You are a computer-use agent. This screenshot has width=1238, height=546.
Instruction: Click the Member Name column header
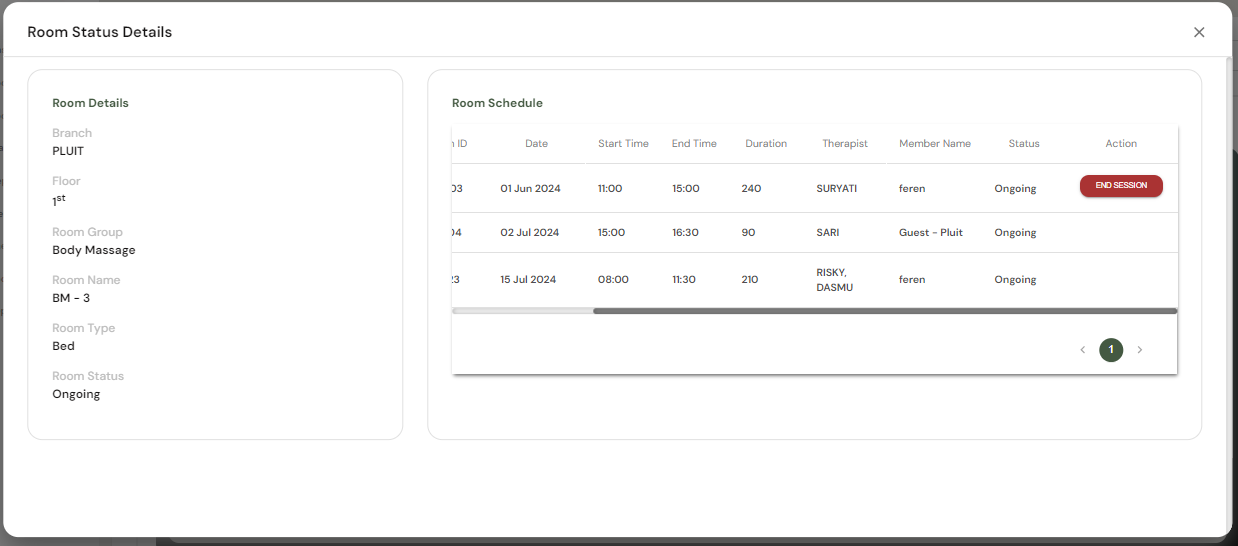[935, 144]
